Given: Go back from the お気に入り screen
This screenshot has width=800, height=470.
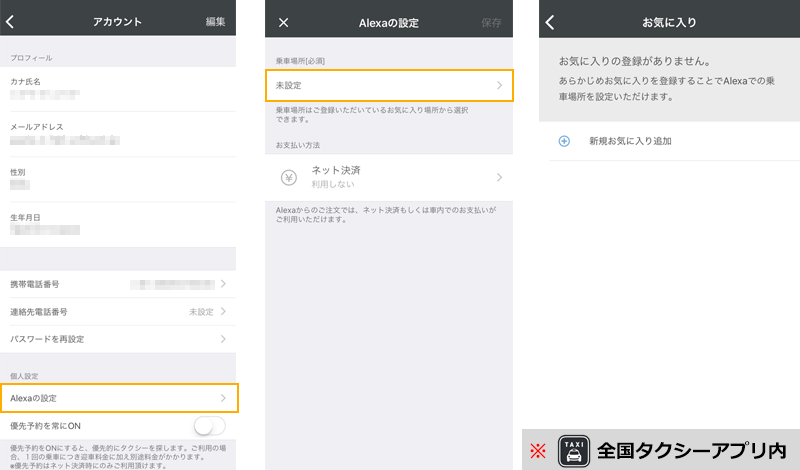Looking at the screenshot, I should pos(549,22).
